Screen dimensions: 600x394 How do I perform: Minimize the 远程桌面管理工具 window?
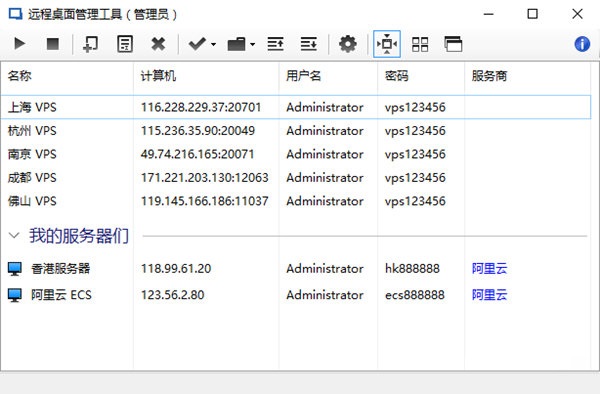point(489,14)
